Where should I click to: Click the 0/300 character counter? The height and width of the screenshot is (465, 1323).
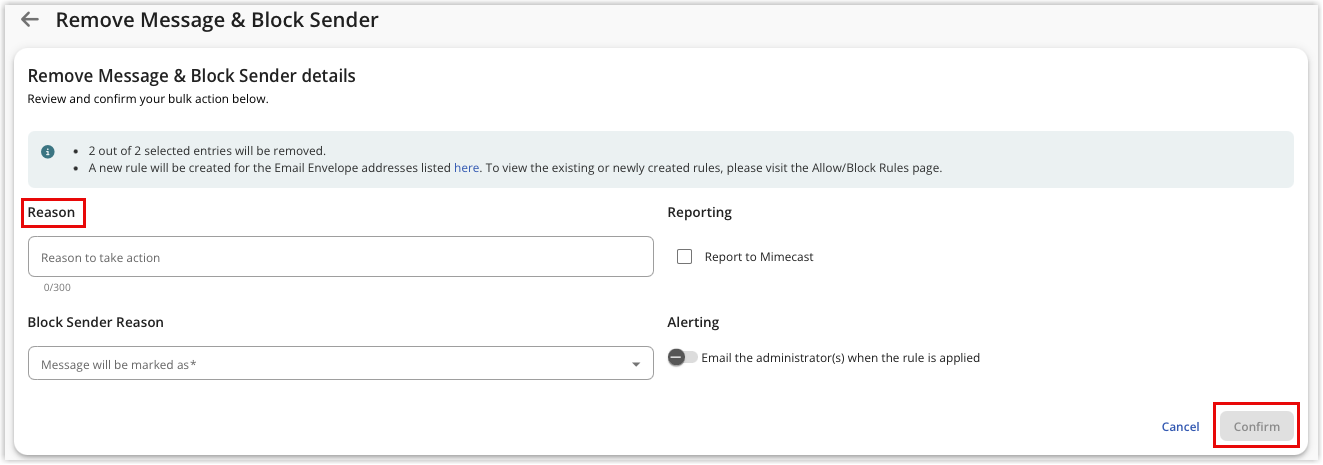[57, 287]
